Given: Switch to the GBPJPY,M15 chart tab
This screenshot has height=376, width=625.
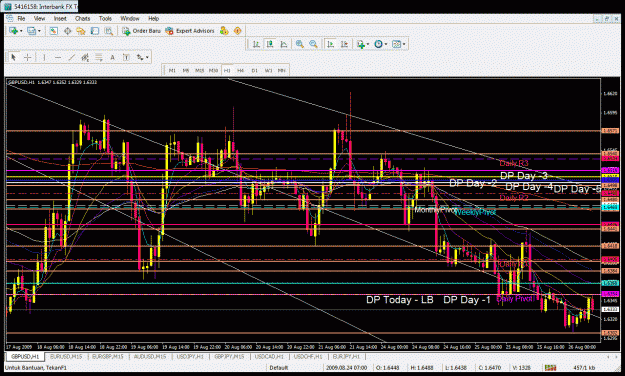Looking at the screenshot, I should tap(230, 356).
